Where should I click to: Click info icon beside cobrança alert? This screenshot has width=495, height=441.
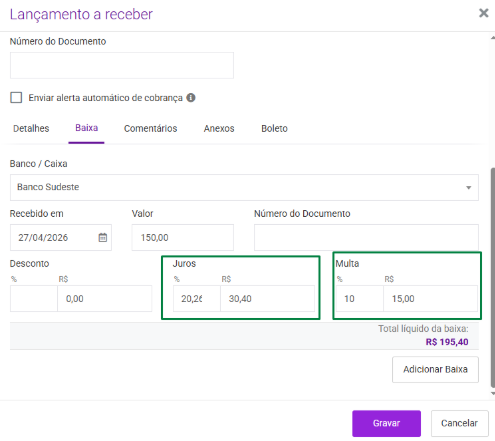coord(191,98)
